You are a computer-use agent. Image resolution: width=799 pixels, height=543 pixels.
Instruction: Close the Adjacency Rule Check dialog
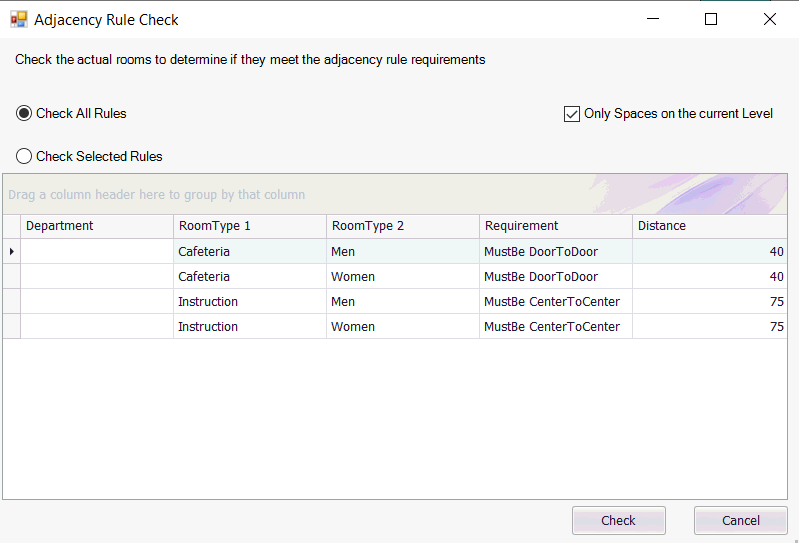[x=769, y=19]
